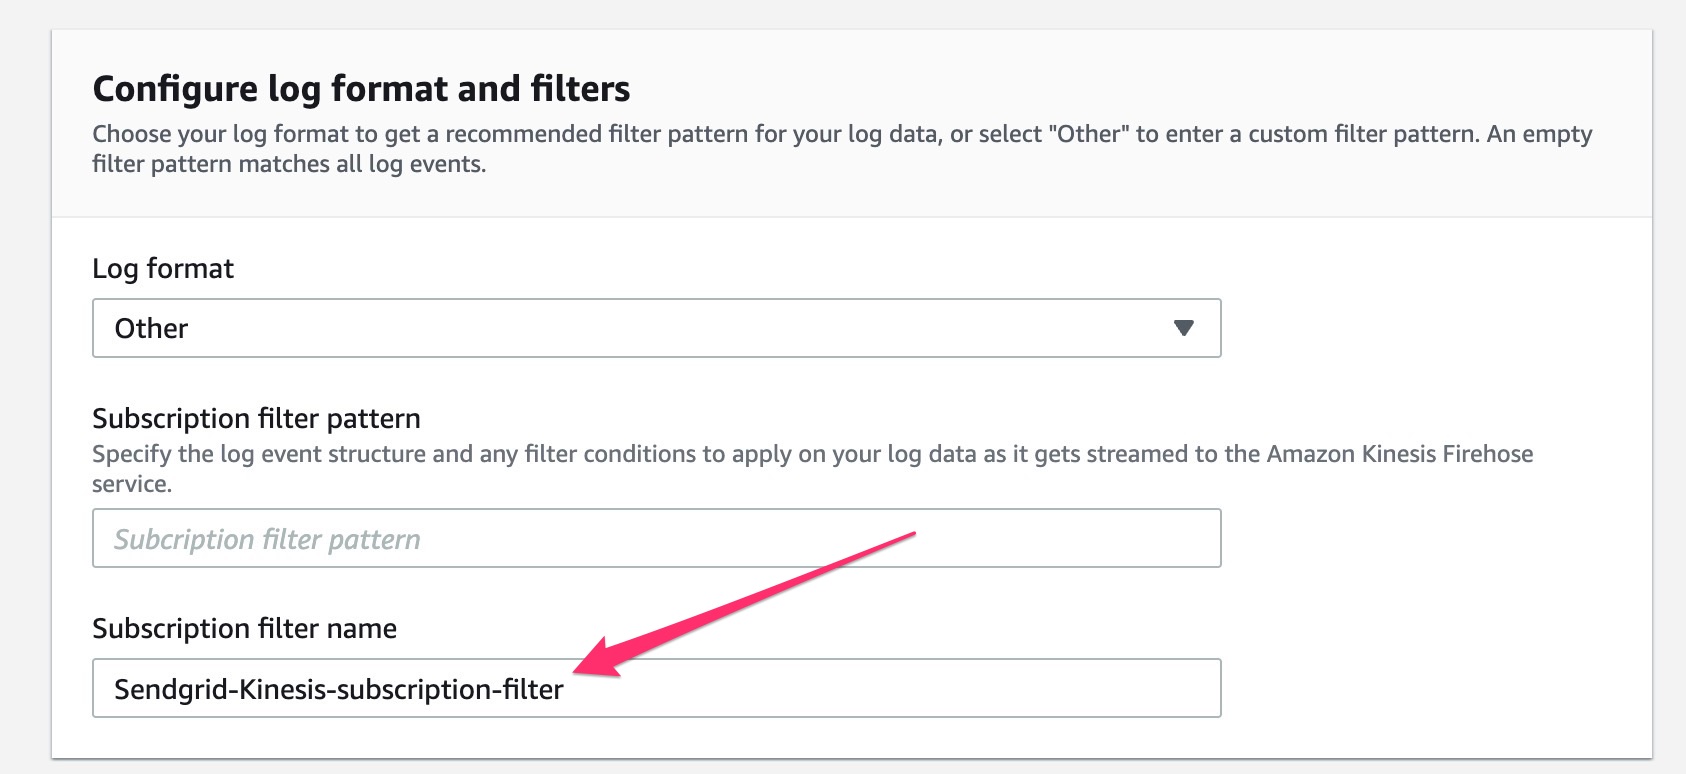1686x774 pixels.
Task: Click the placeholder text "Subcription filter pattern"
Action: tap(266, 538)
